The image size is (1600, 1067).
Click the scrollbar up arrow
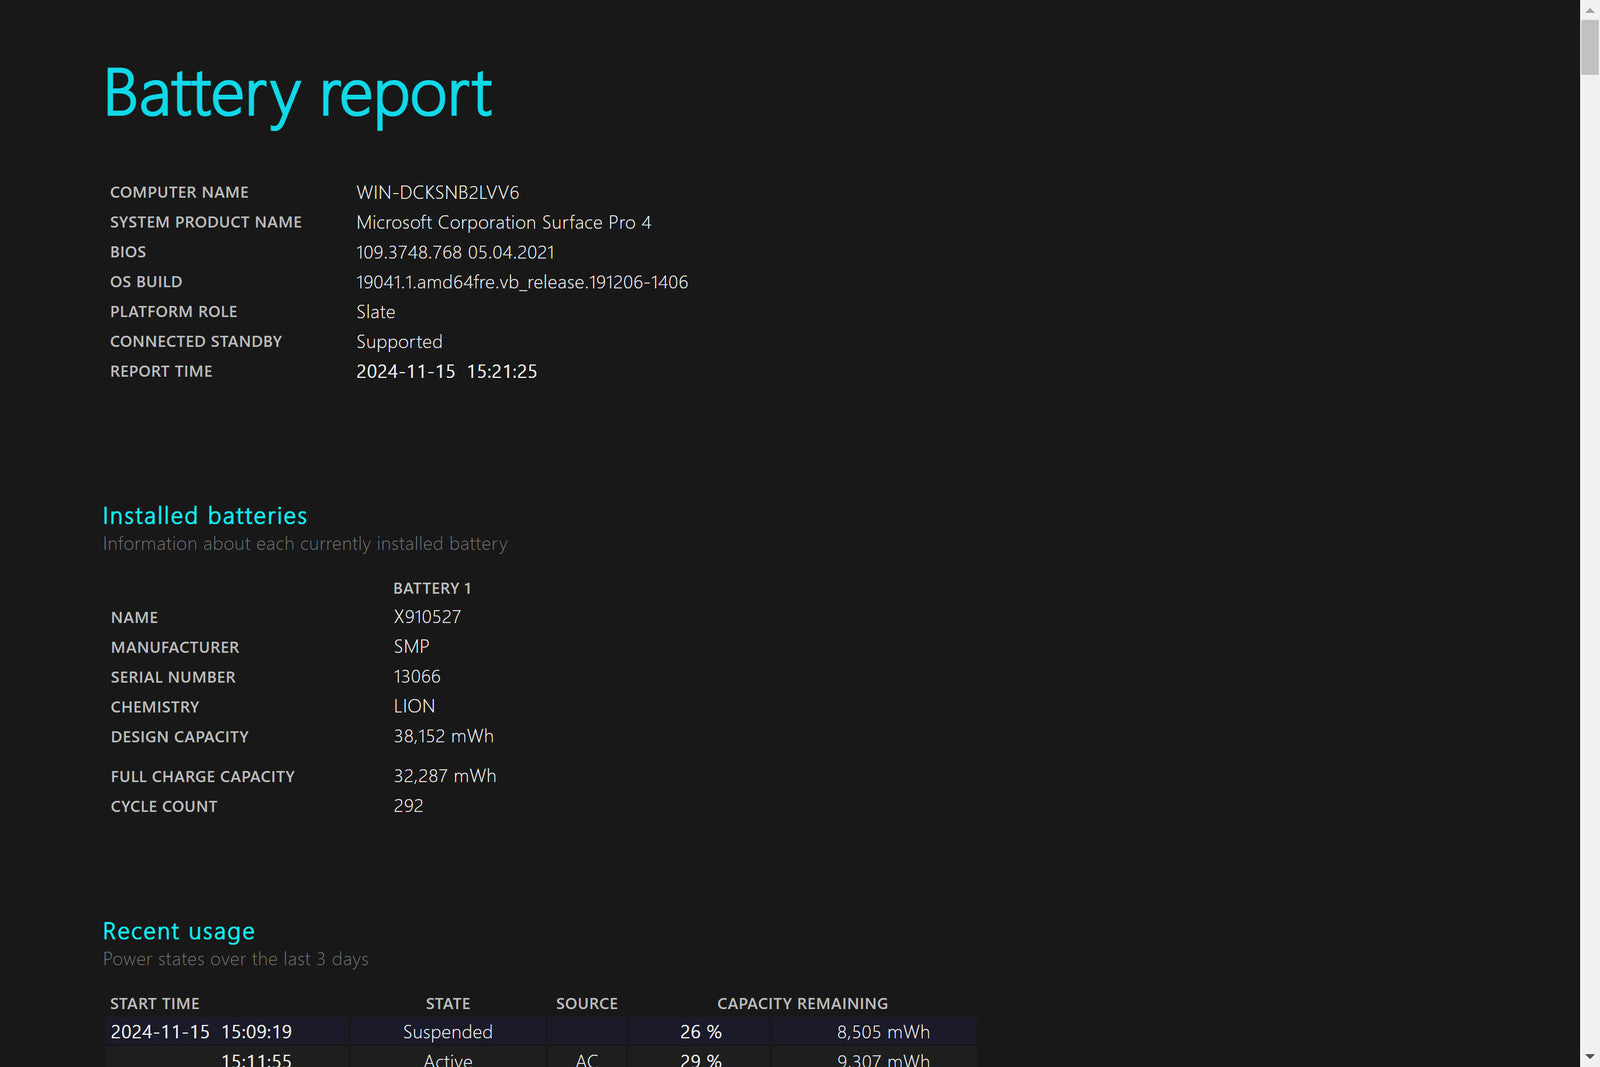pyautogui.click(x=1589, y=9)
